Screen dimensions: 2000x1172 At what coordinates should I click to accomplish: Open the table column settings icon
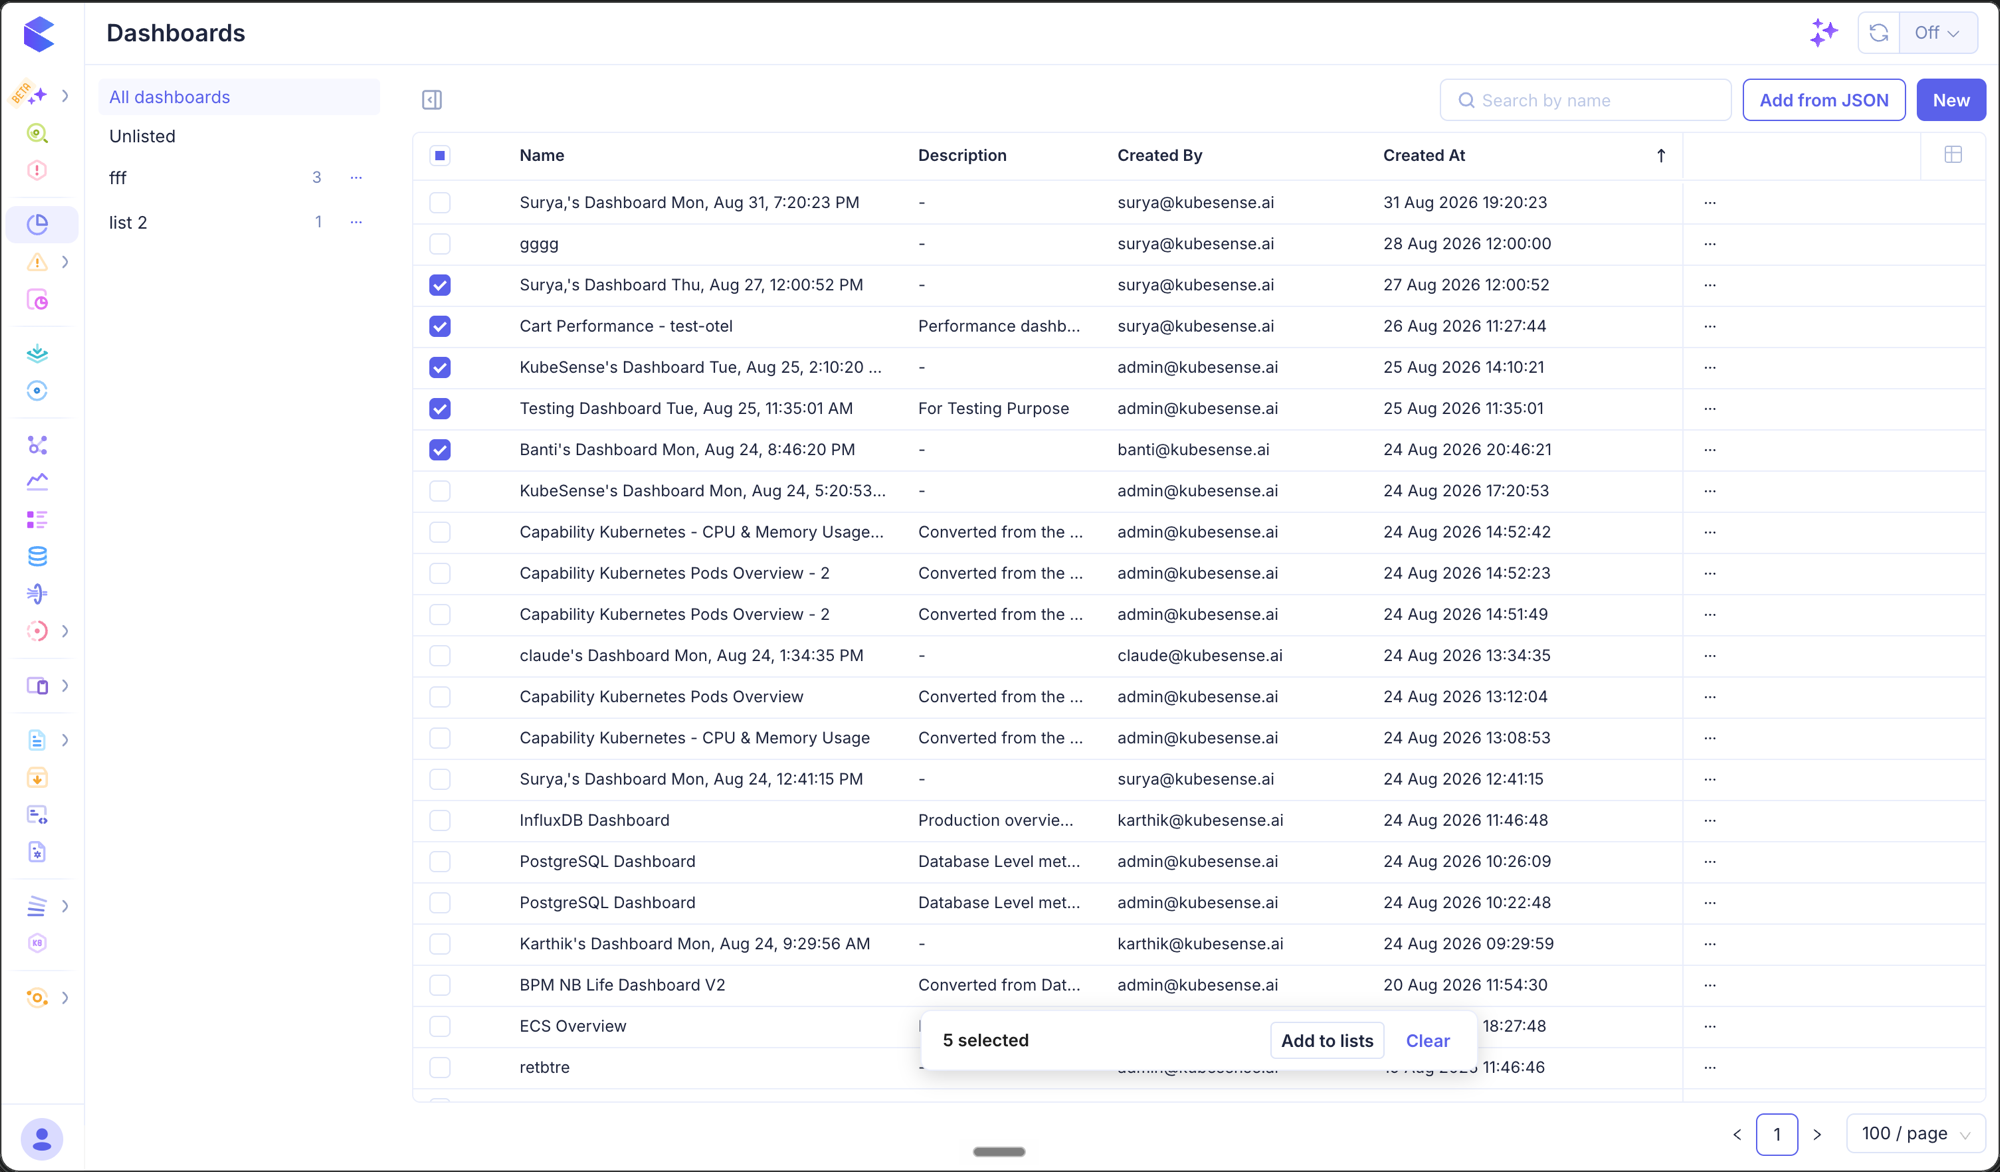pyautogui.click(x=1953, y=155)
